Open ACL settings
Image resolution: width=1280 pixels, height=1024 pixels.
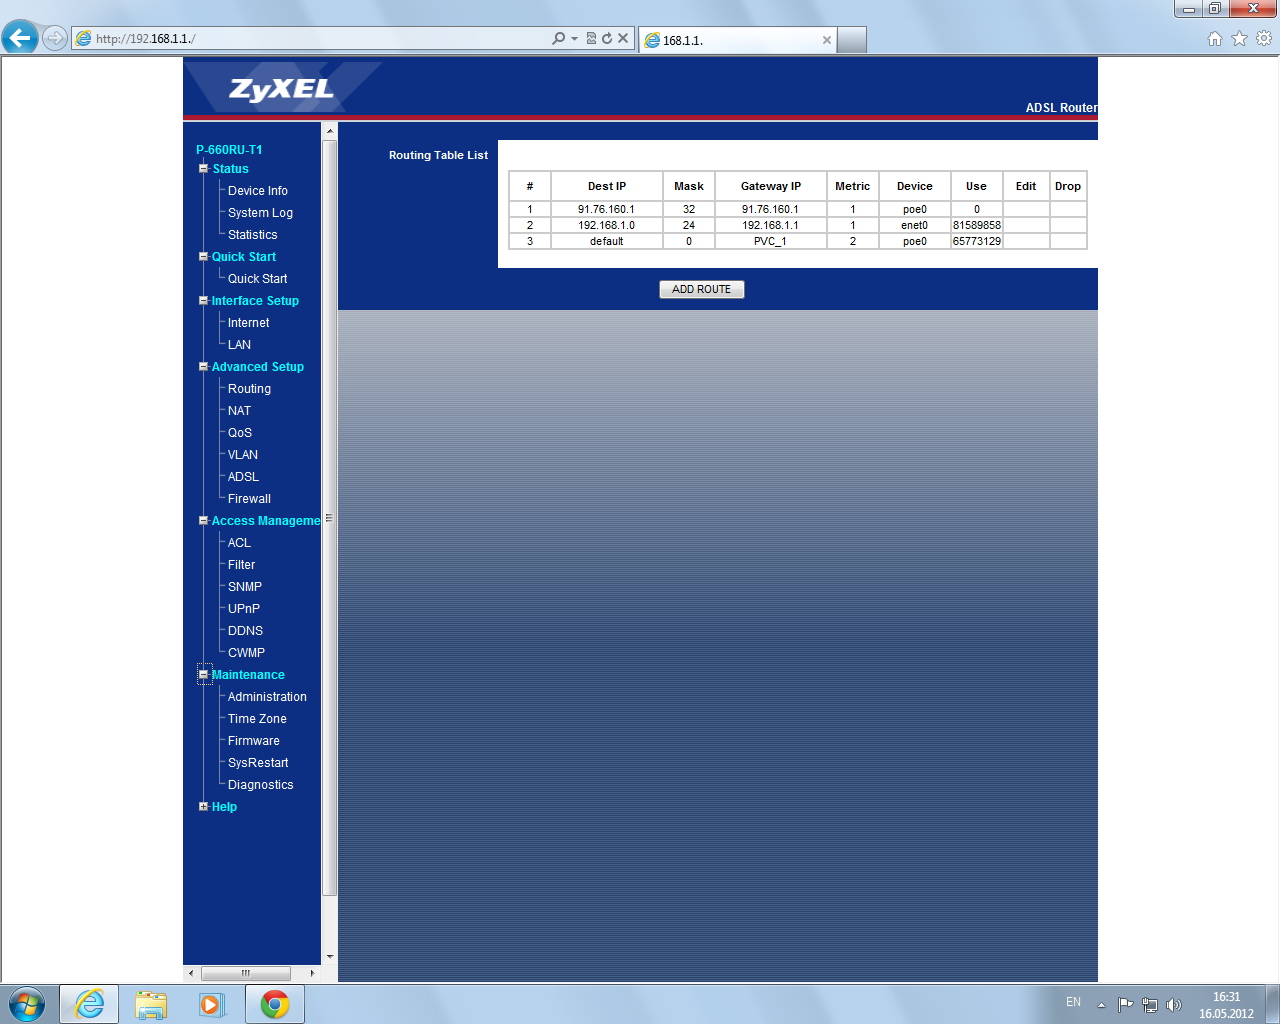point(239,543)
